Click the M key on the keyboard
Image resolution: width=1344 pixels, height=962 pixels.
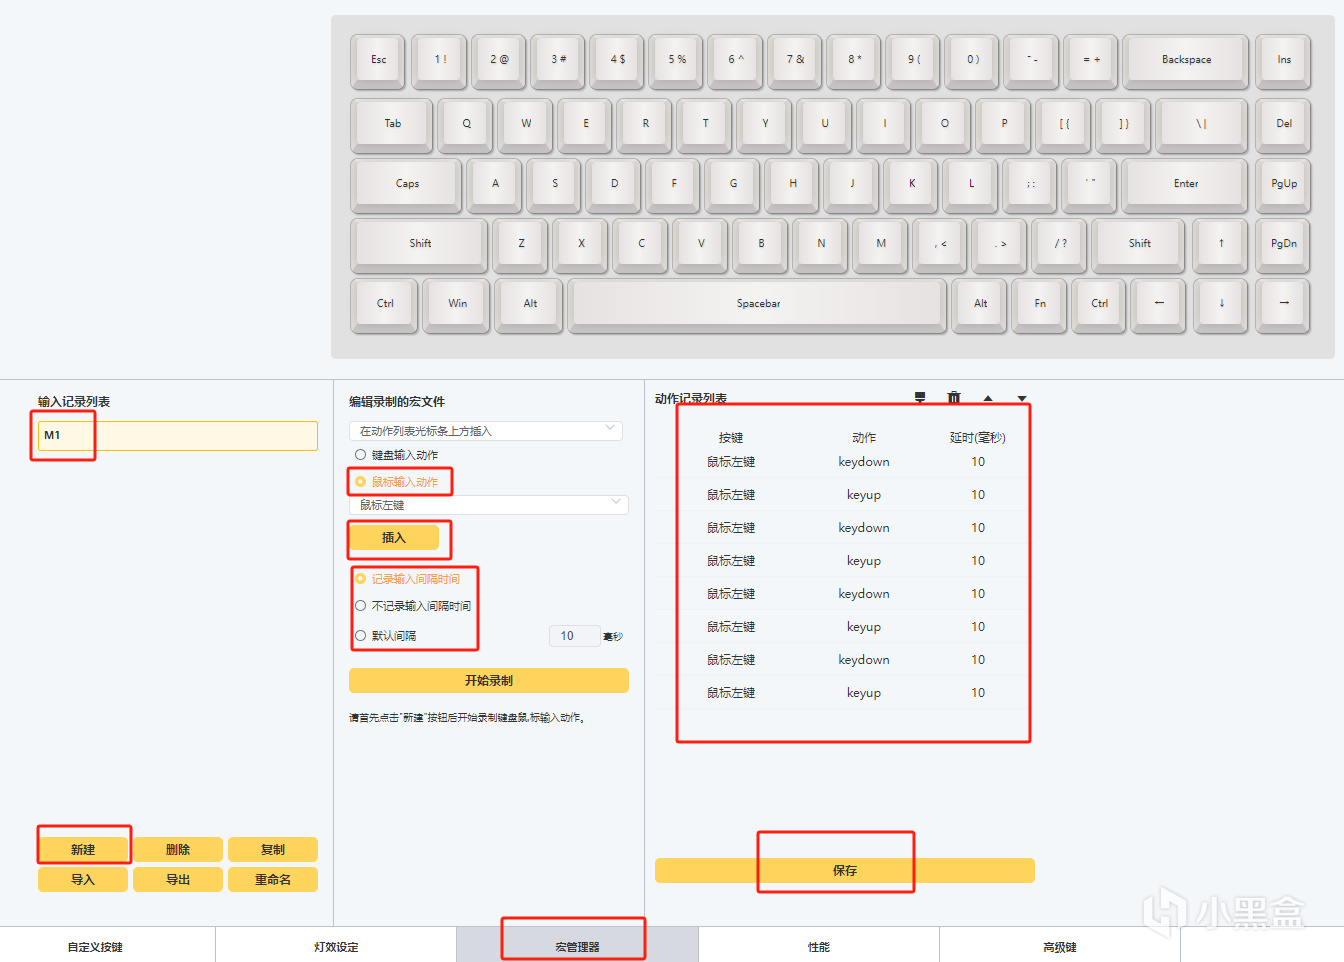(x=881, y=244)
